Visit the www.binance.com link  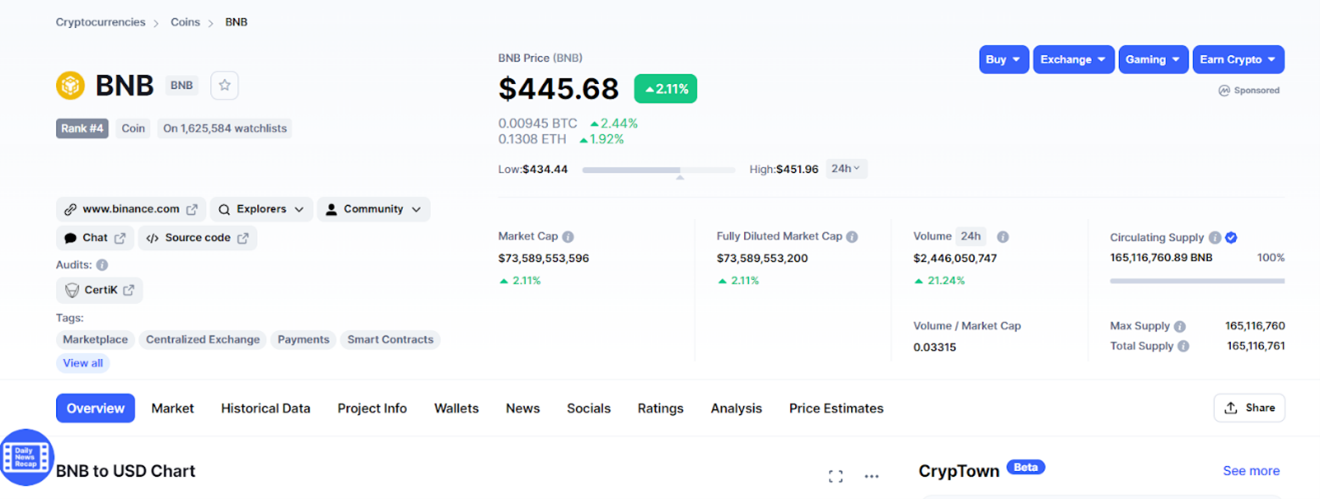coord(131,209)
